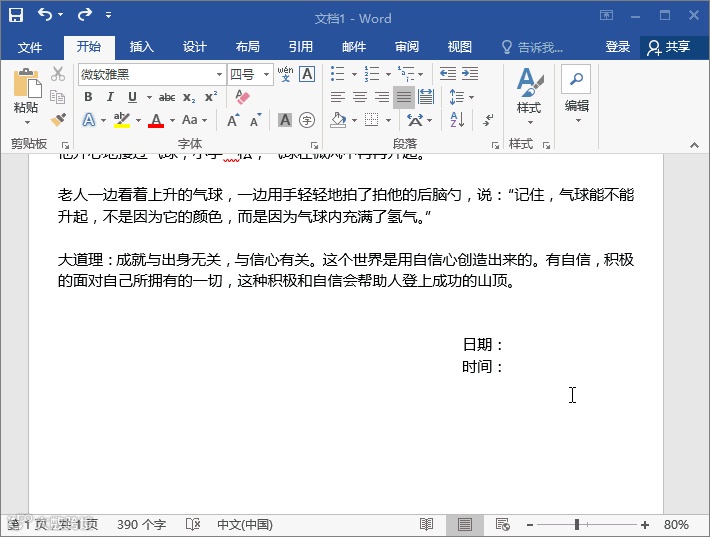Redo the last action
This screenshot has height=537, width=710.
tap(84, 14)
